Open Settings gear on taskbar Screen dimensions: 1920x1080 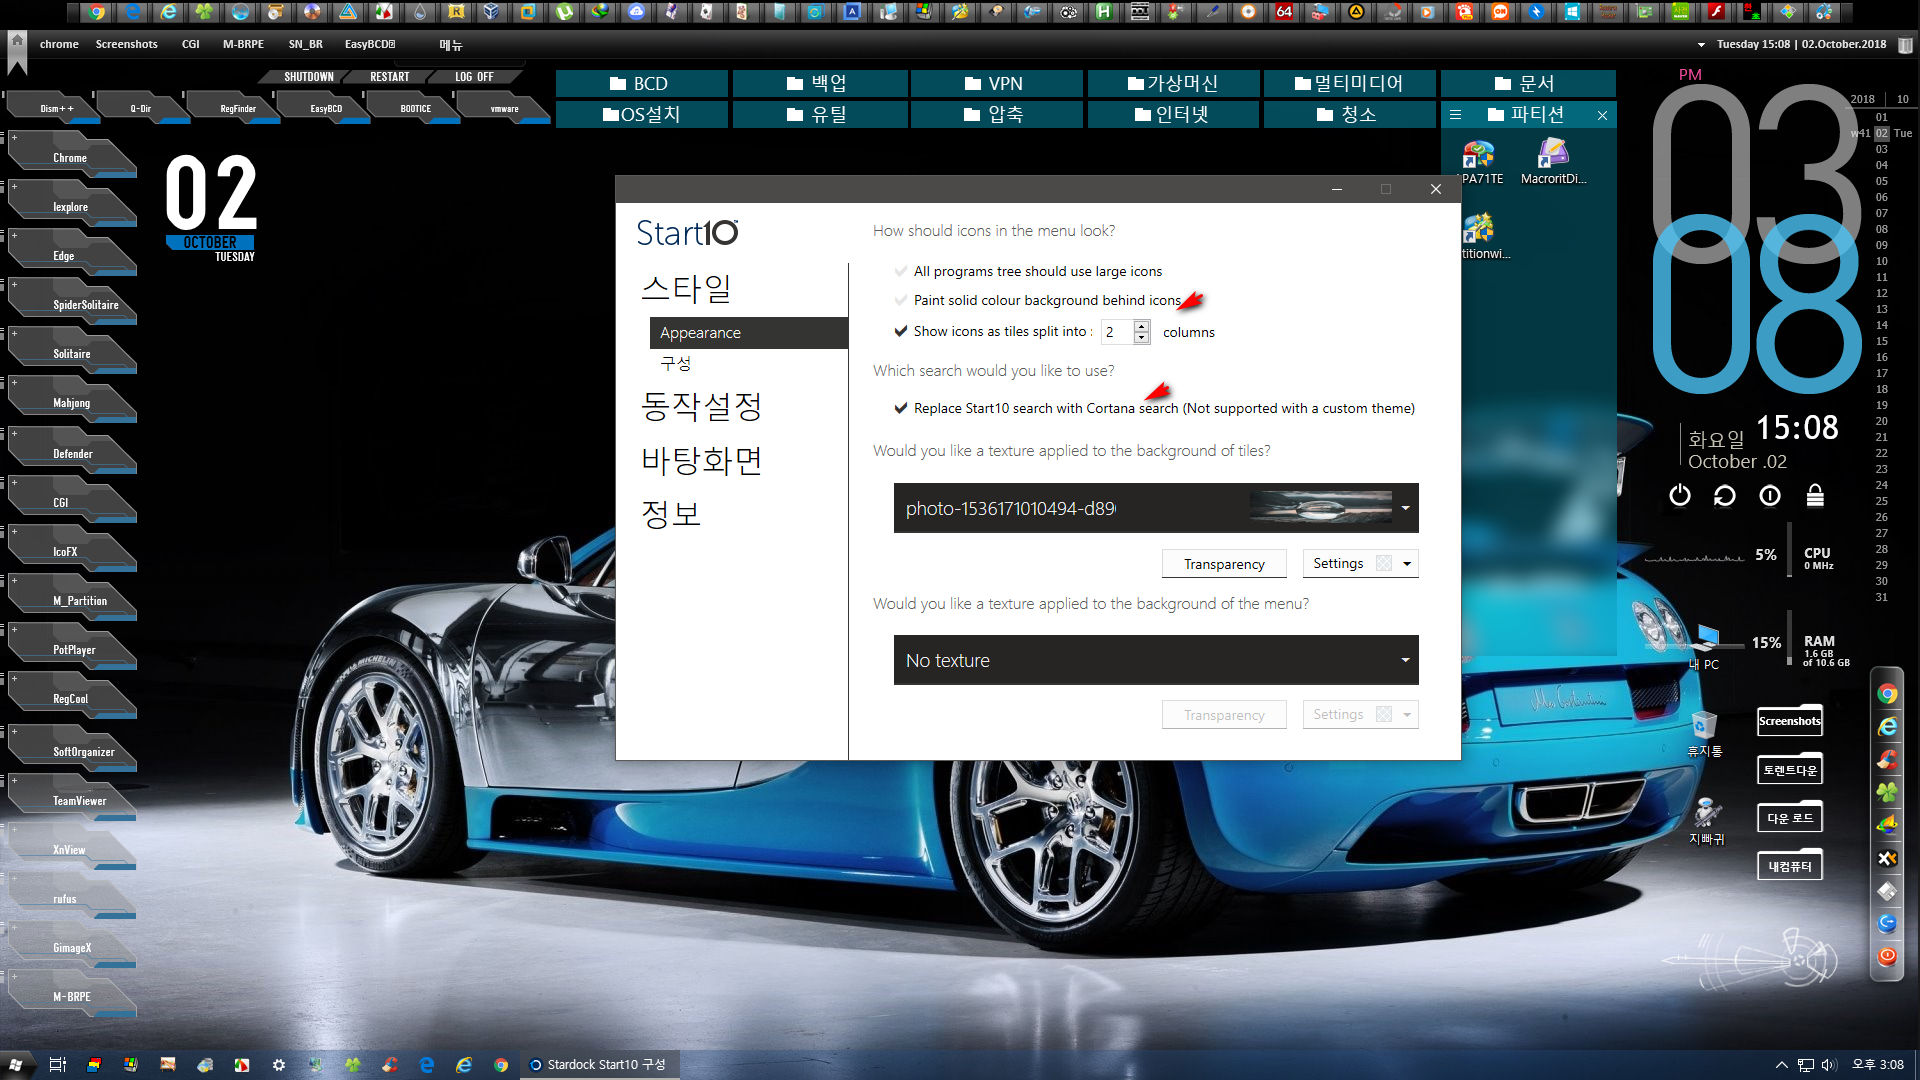[x=279, y=1065]
